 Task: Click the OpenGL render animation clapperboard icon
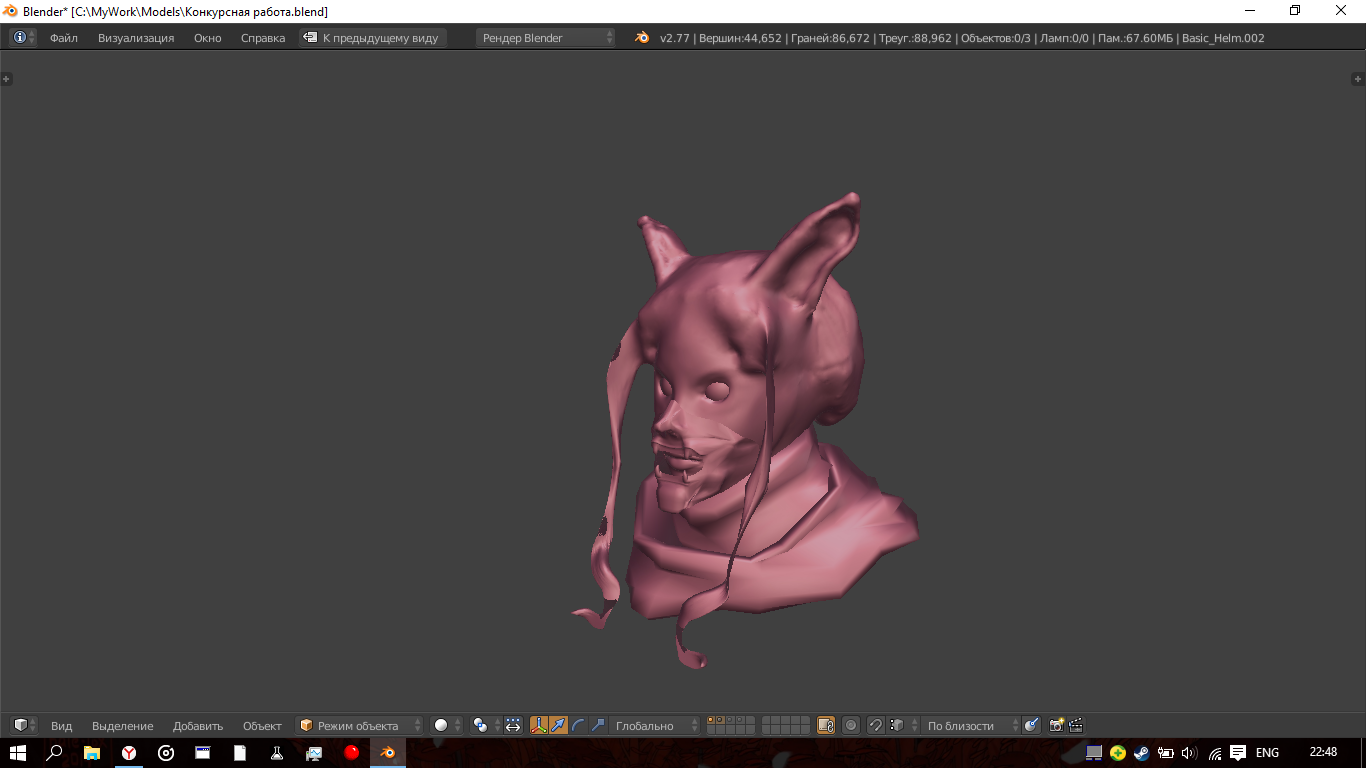[x=1076, y=725]
